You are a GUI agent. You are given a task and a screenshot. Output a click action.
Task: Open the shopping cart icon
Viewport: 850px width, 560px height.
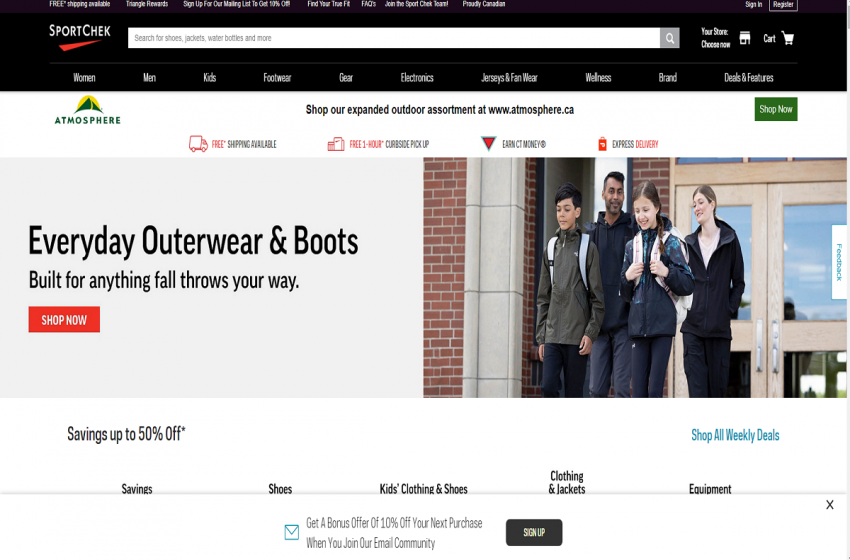coord(788,38)
